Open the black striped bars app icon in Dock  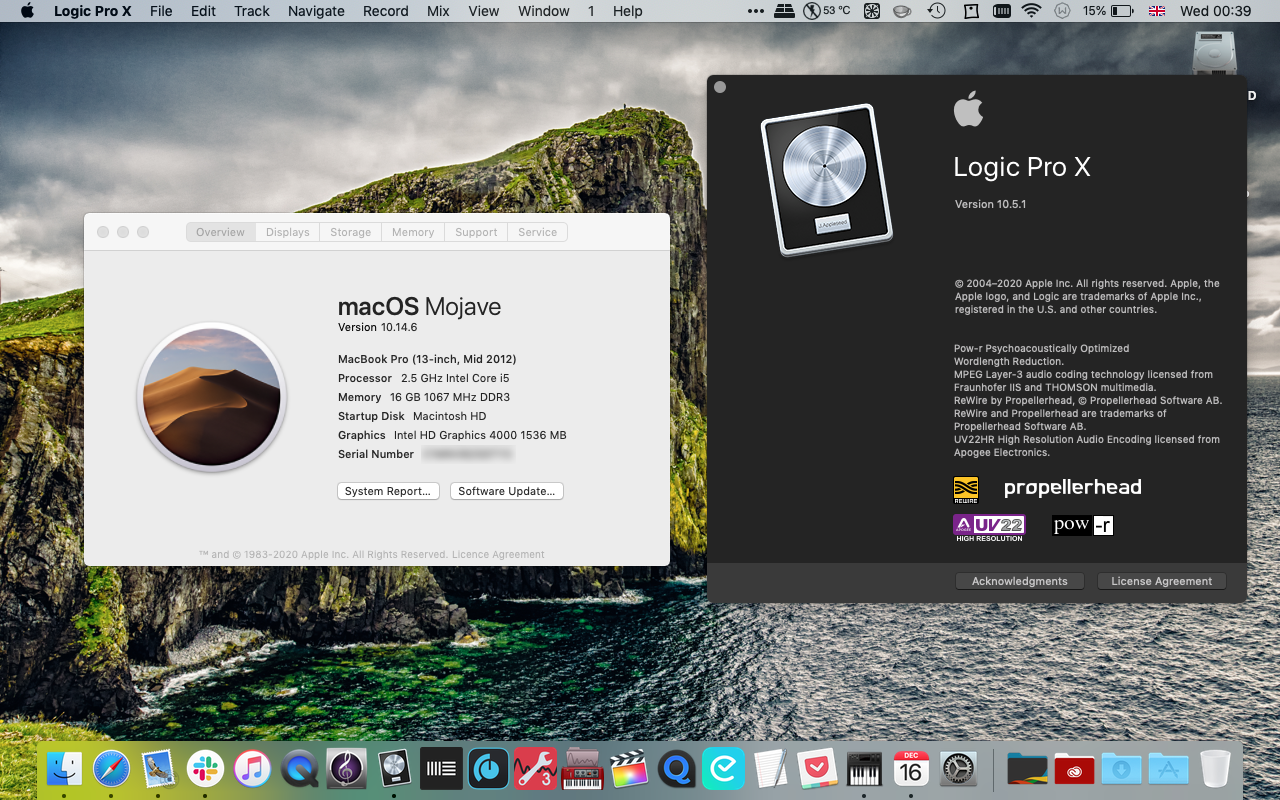point(441,769)
